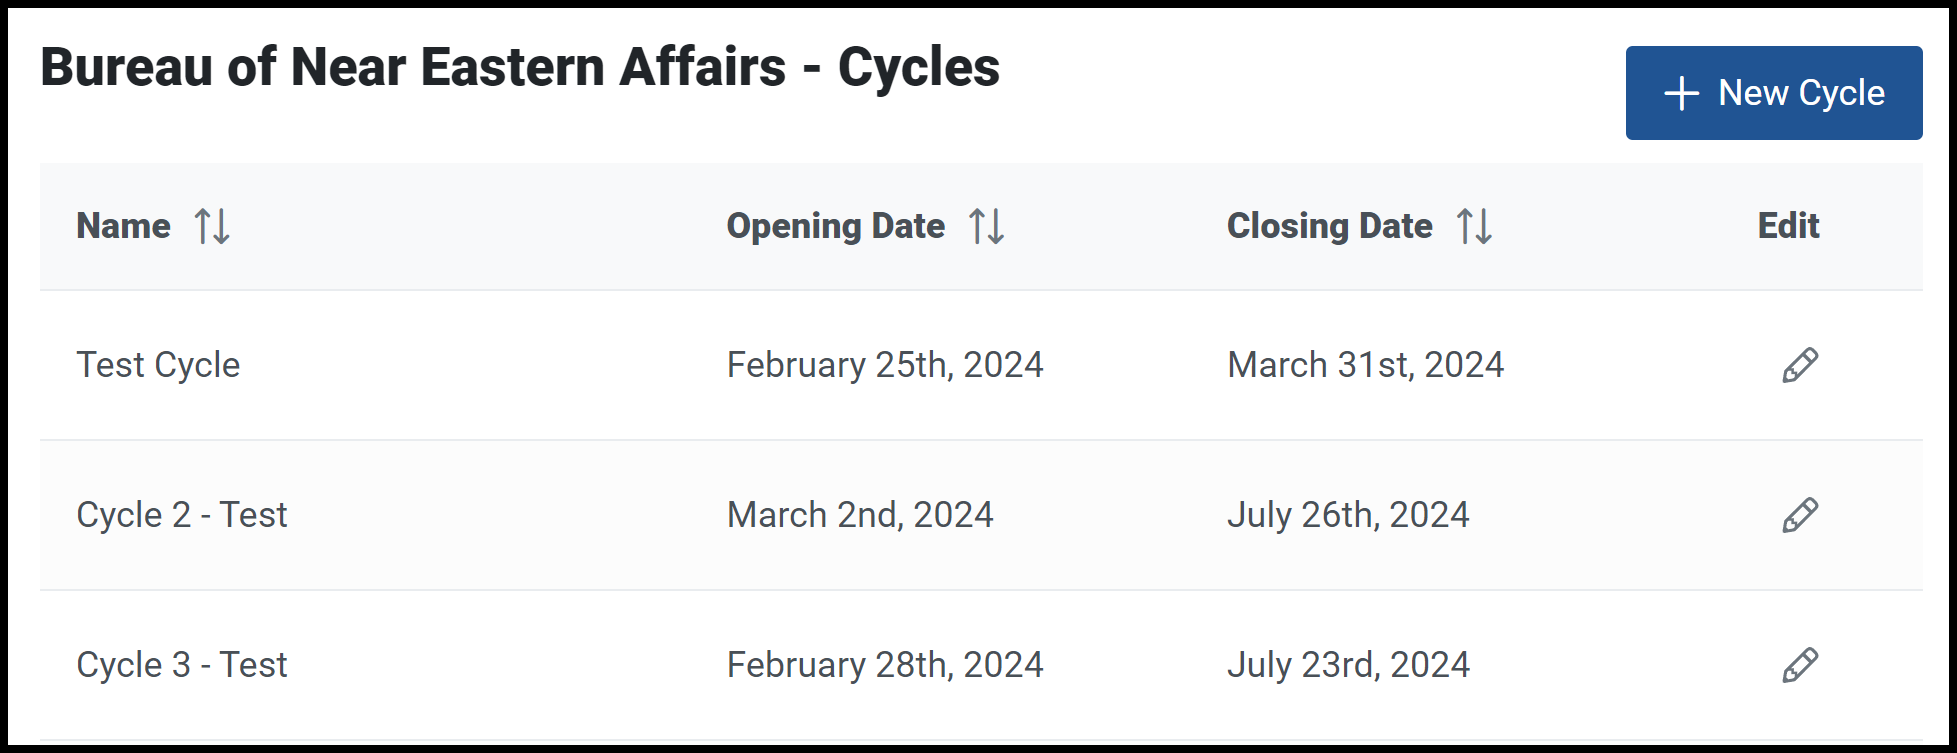Edit Test Cycle with pencil icon
This screenshot has height=753, width=1957.
click(x=1800, y=365)
